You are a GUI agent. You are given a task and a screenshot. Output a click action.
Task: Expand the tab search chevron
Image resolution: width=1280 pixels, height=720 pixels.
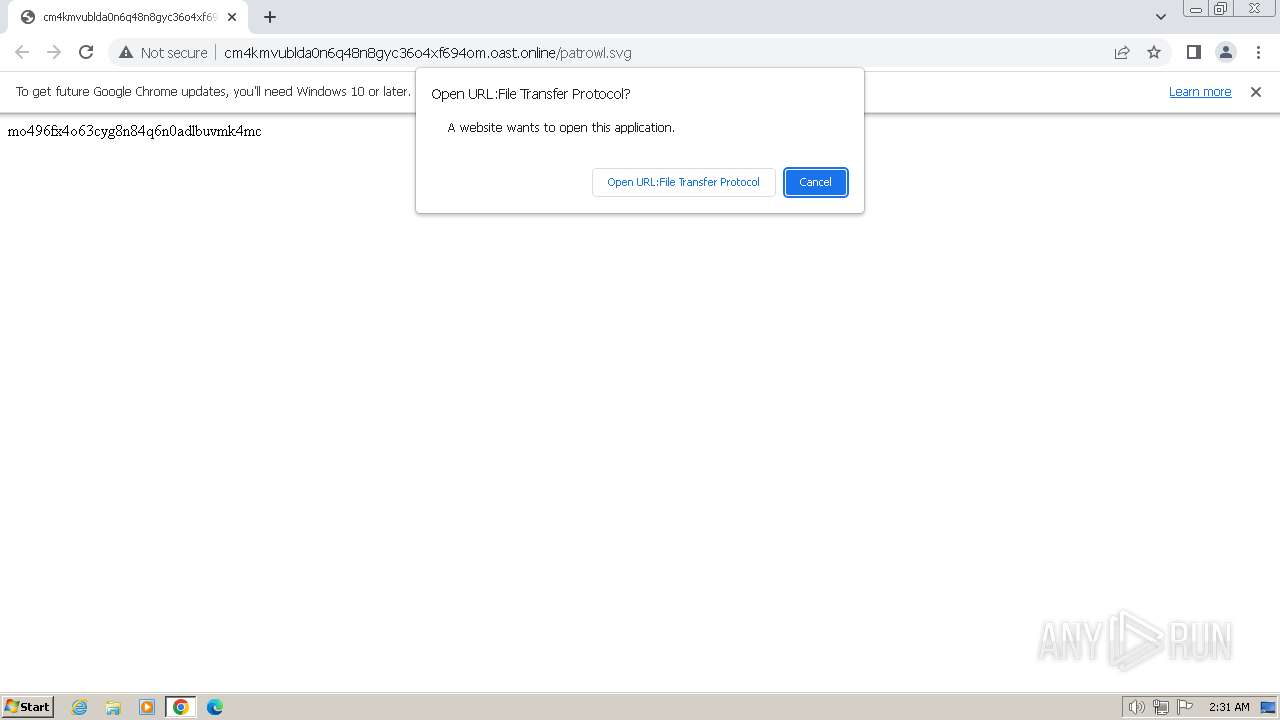click(x=1160, y=17)
